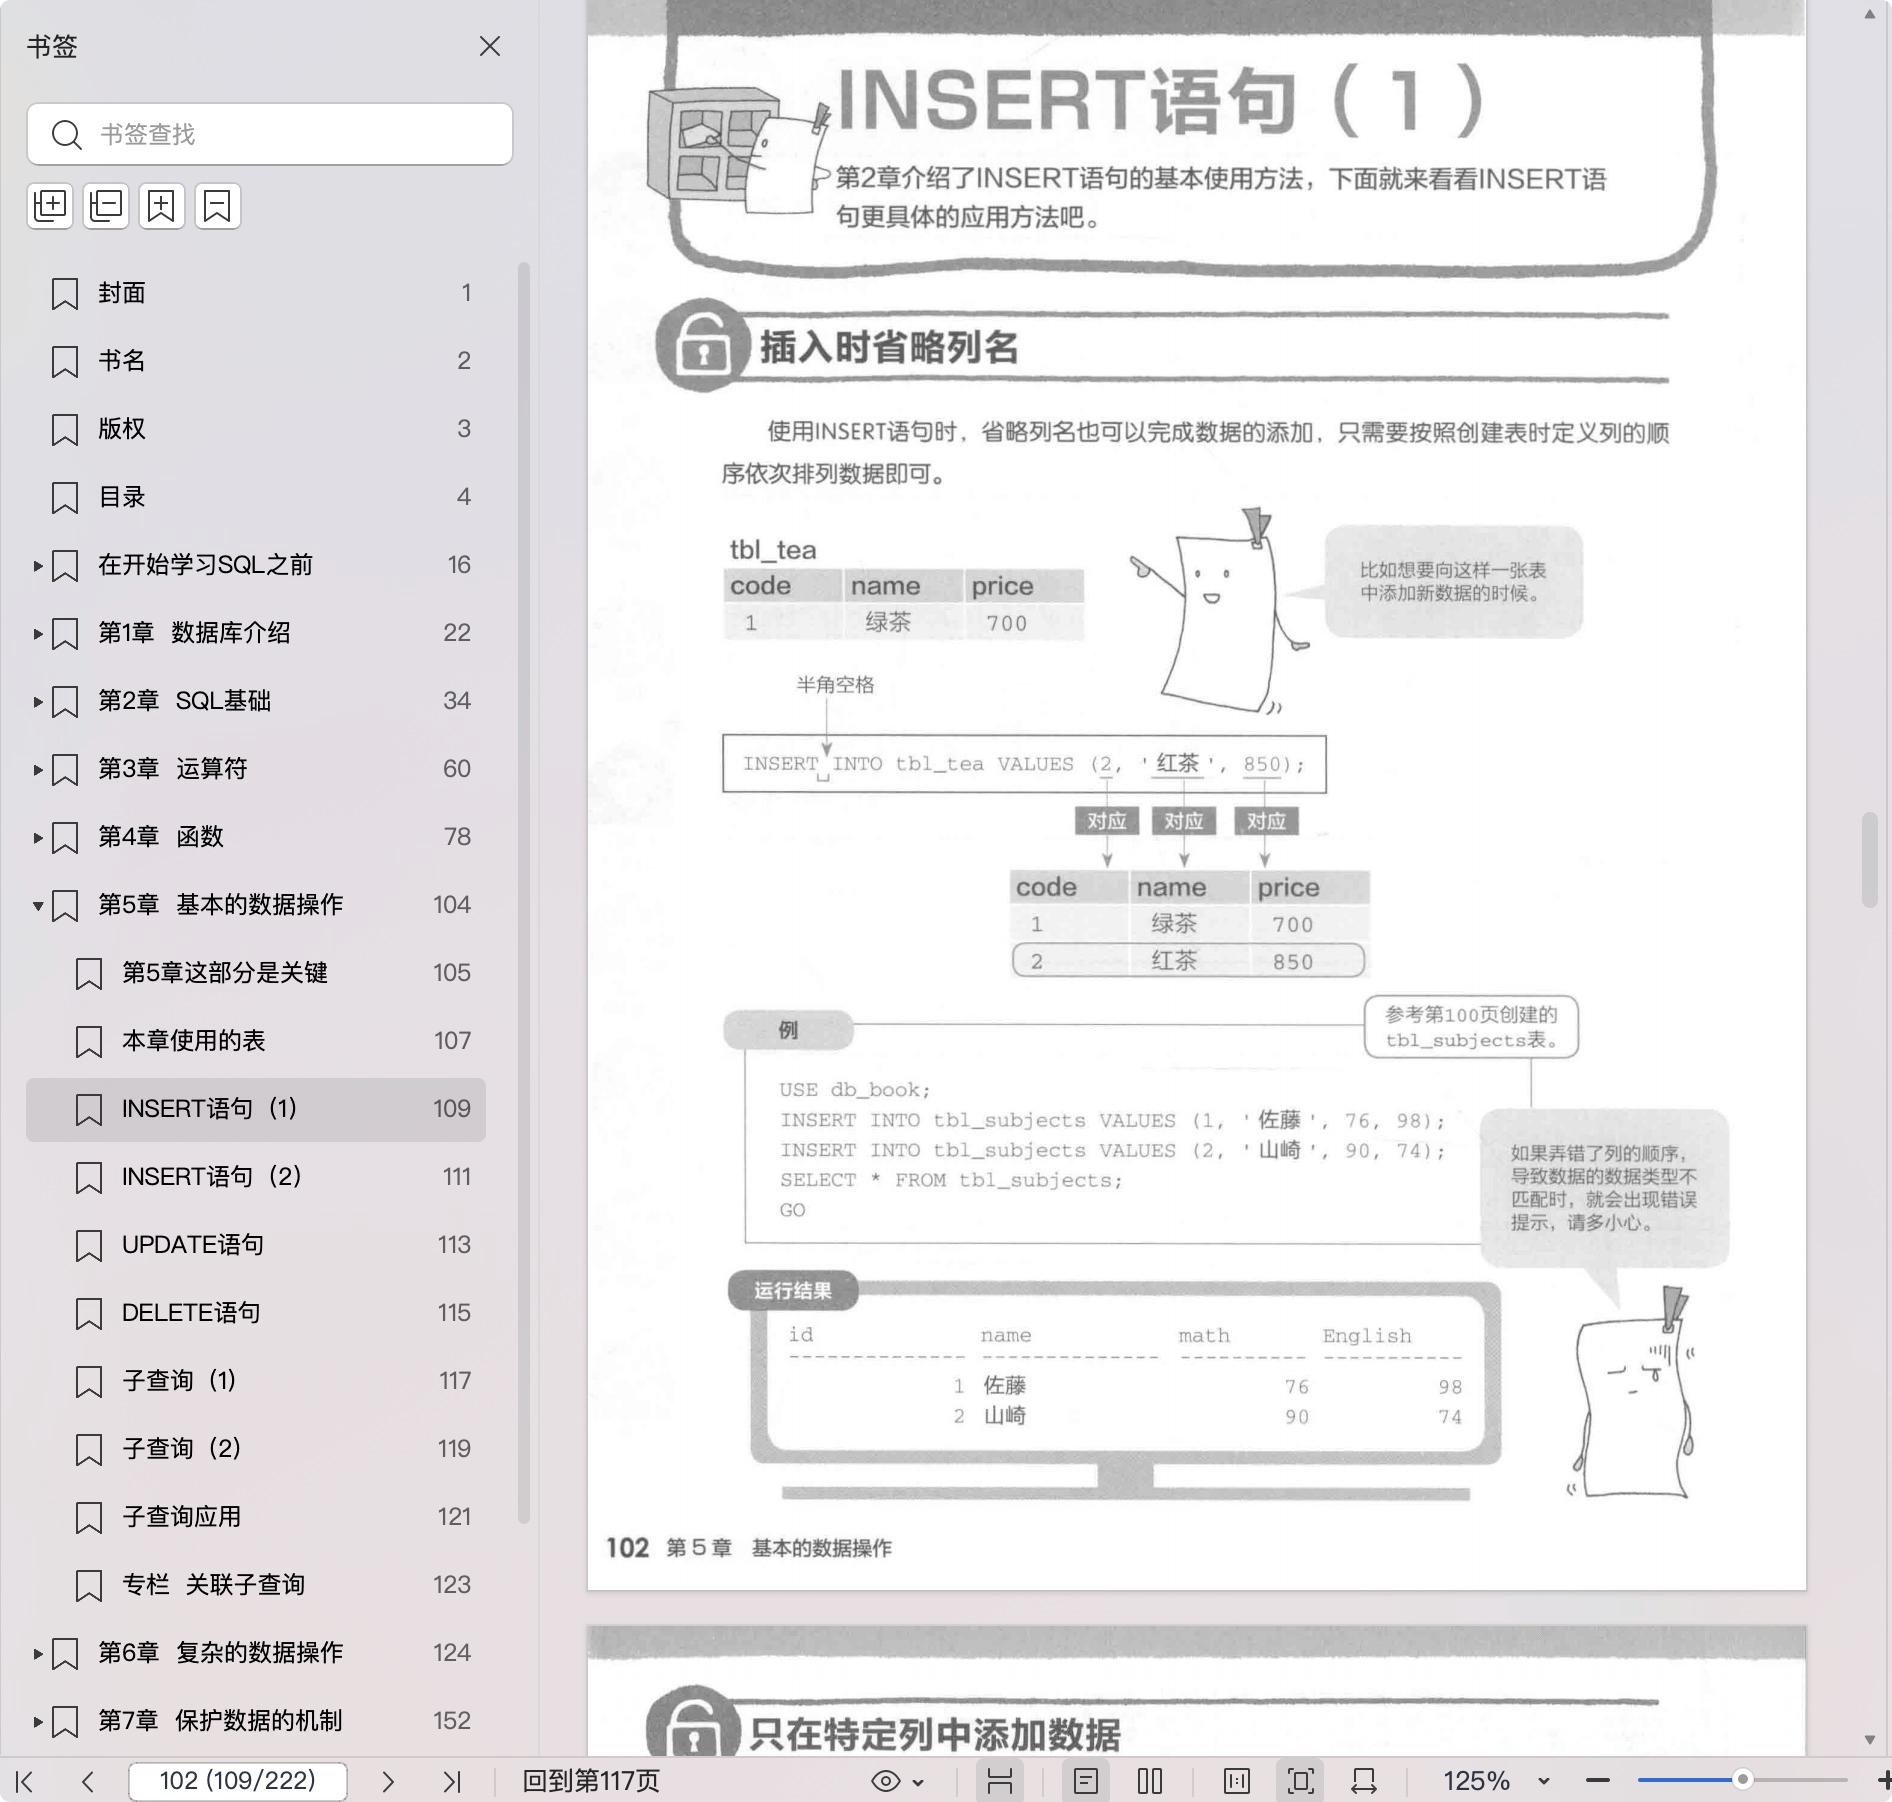Screen dimensions: 1892x1802
Task: Select the 子查询应用 bookmark
Action: click(x=181, y=1517)
